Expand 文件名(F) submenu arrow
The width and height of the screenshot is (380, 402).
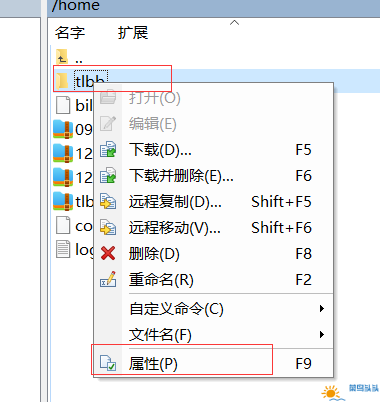point(322,334)
